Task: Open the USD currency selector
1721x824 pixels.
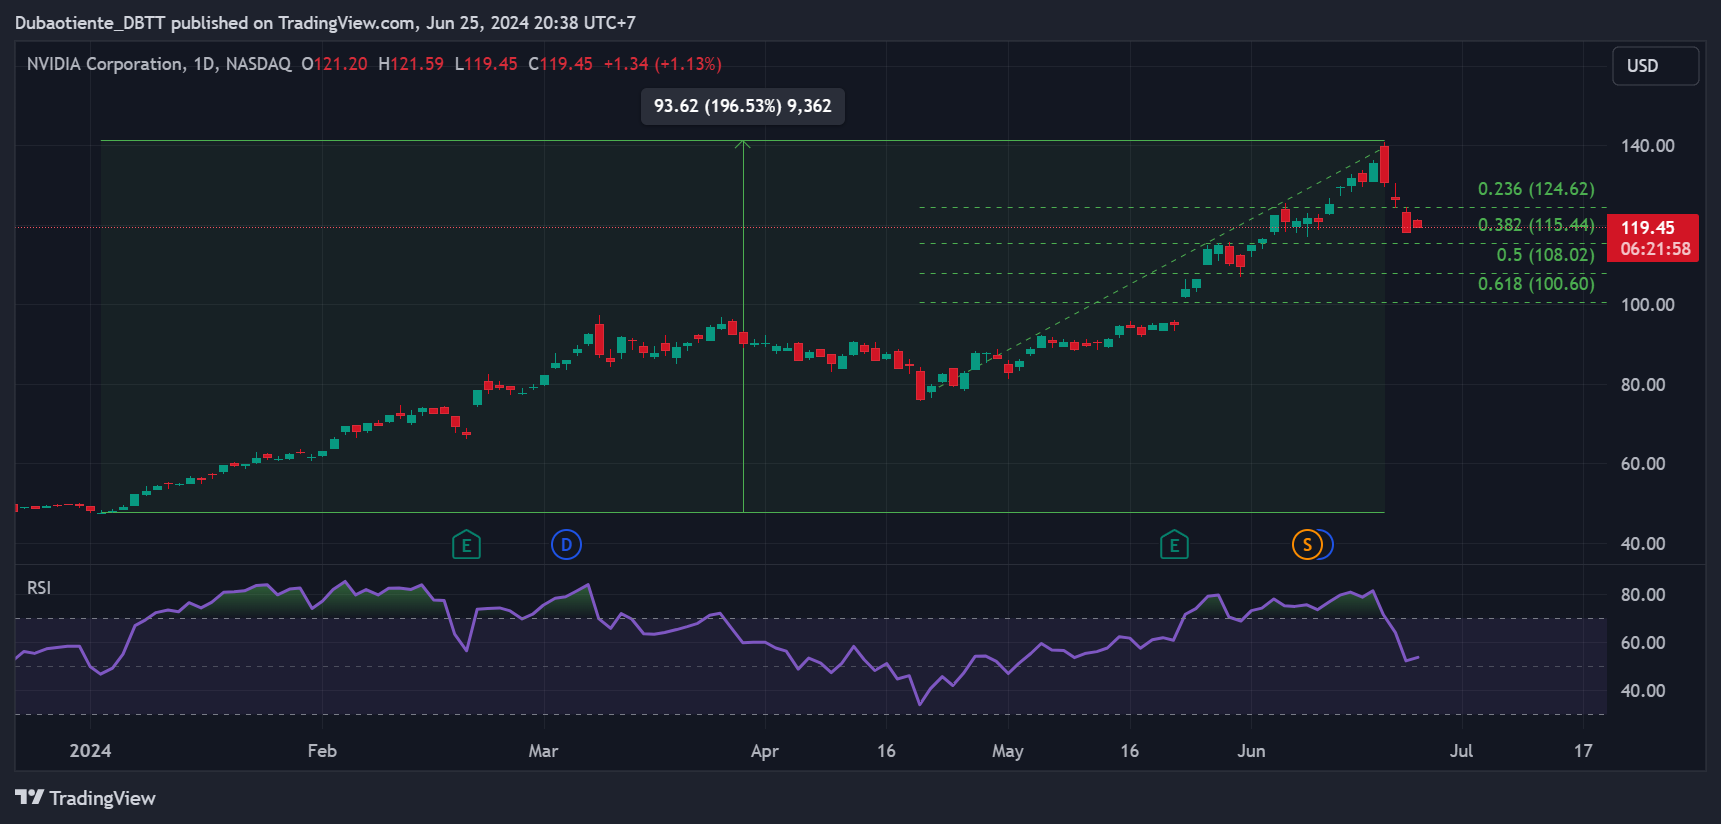Action: pos(1655,66)
